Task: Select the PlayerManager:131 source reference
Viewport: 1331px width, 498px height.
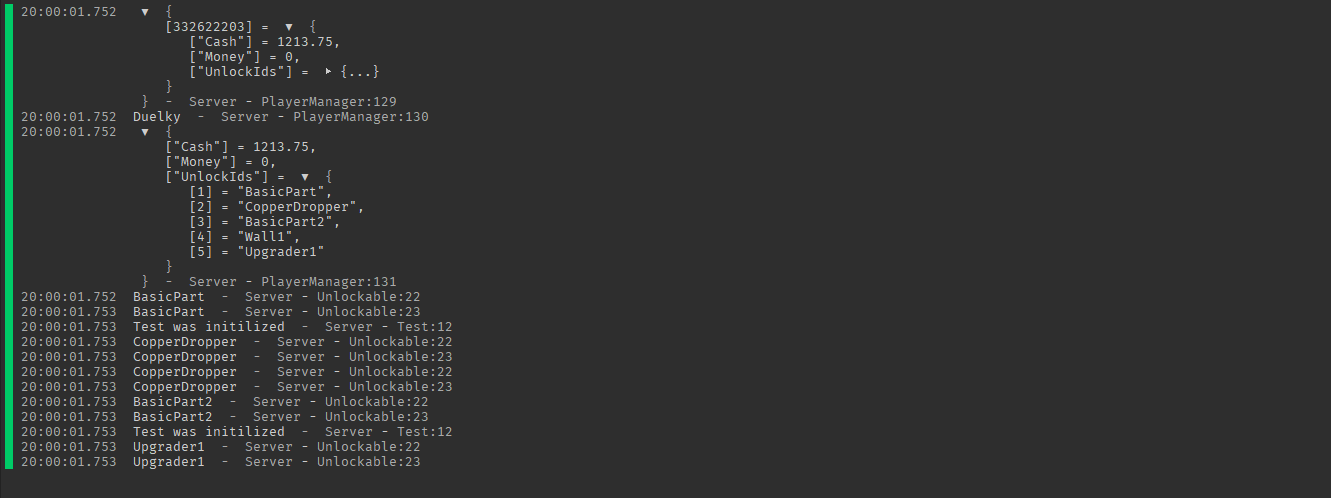Action: coord(329,282)
